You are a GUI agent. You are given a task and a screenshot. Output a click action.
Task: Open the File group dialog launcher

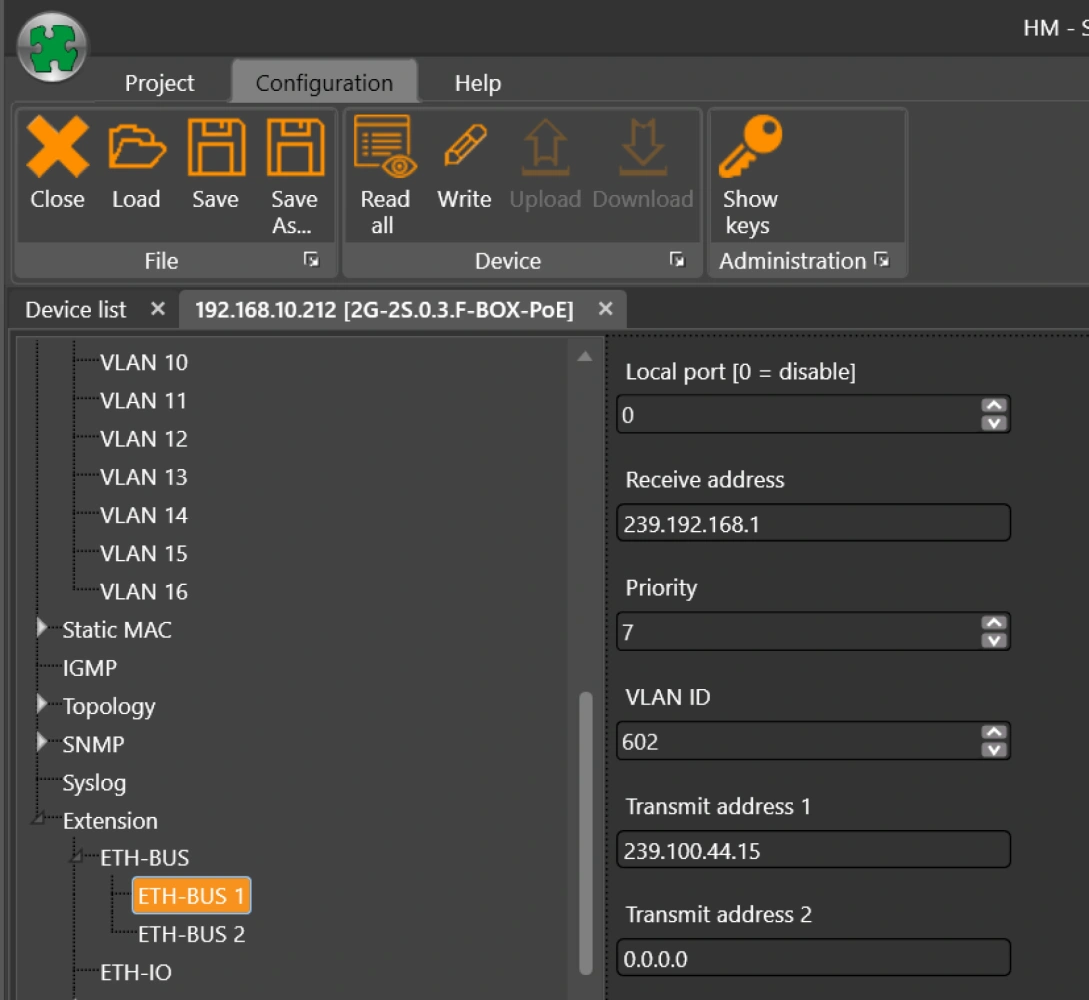point(312,261)
